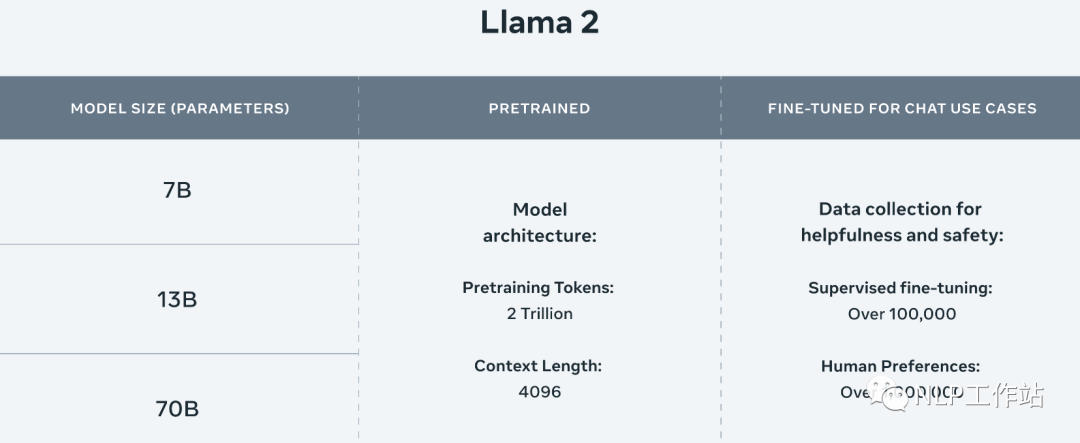Click the 4096 context length value
The height and width of the screenshot is (443, 1080).
click(539, 391)
